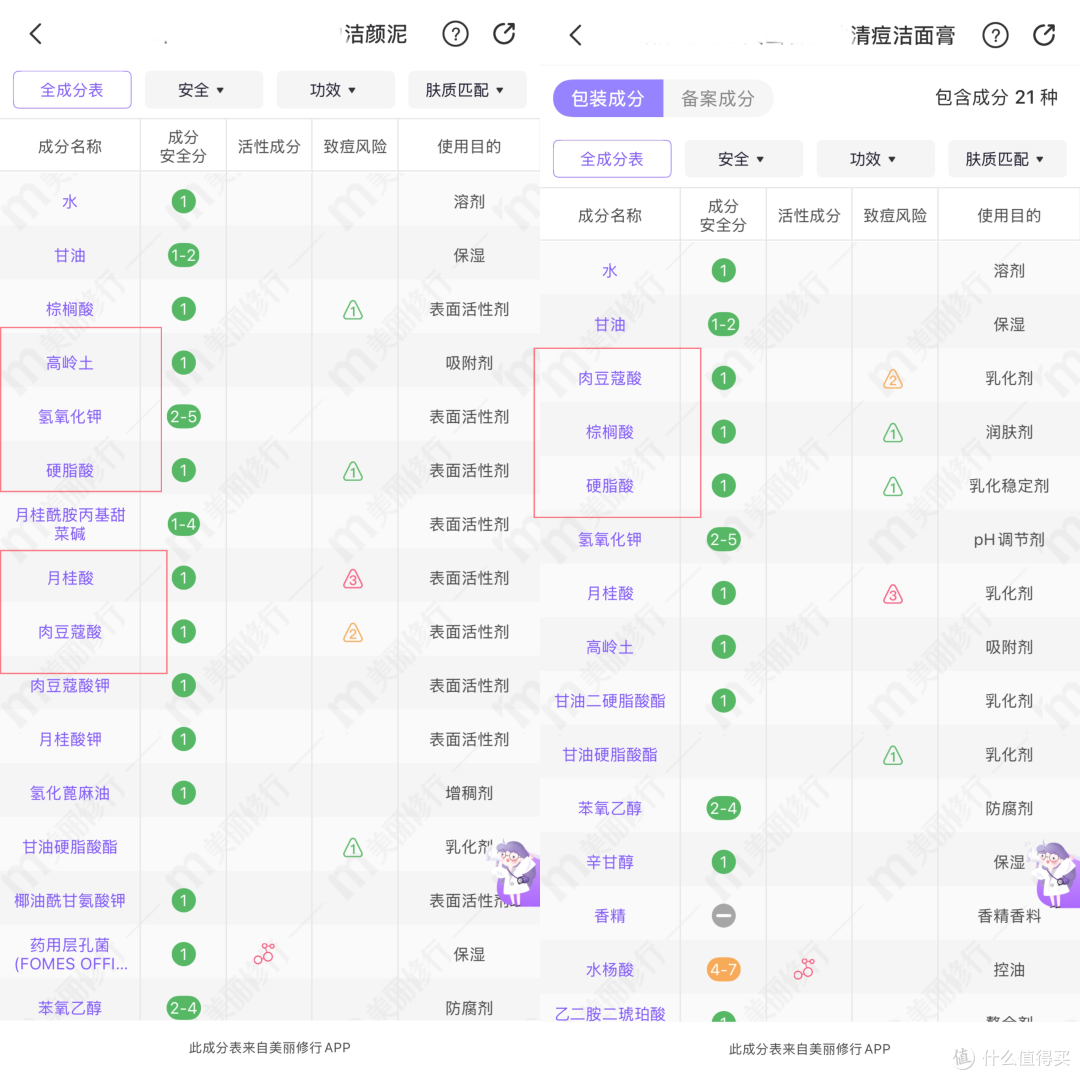Tap active ingredient icon for 水杨酸

click(804, 969)
